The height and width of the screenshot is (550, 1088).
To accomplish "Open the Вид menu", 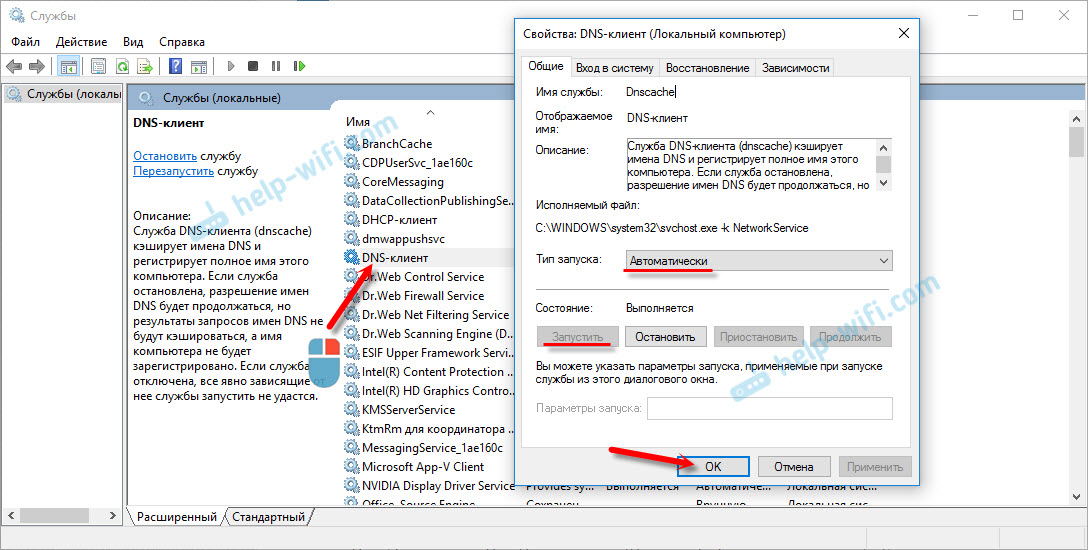I will point(133,42).
